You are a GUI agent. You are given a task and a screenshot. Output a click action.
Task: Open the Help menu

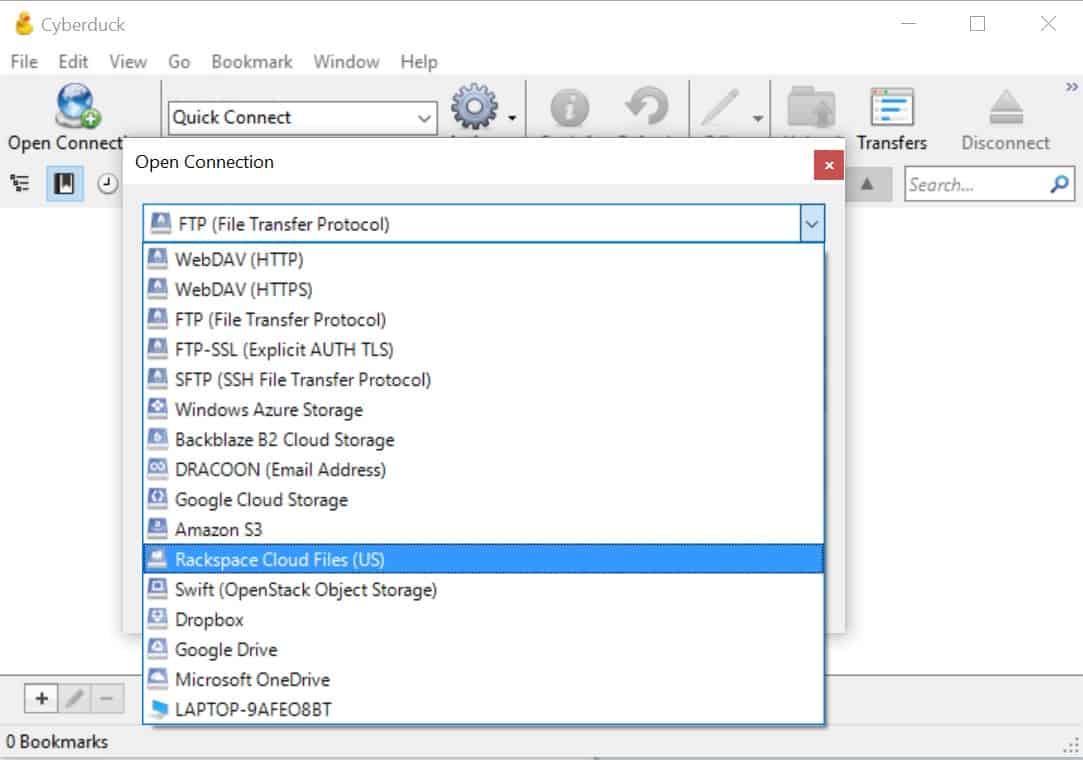(419, 61)
